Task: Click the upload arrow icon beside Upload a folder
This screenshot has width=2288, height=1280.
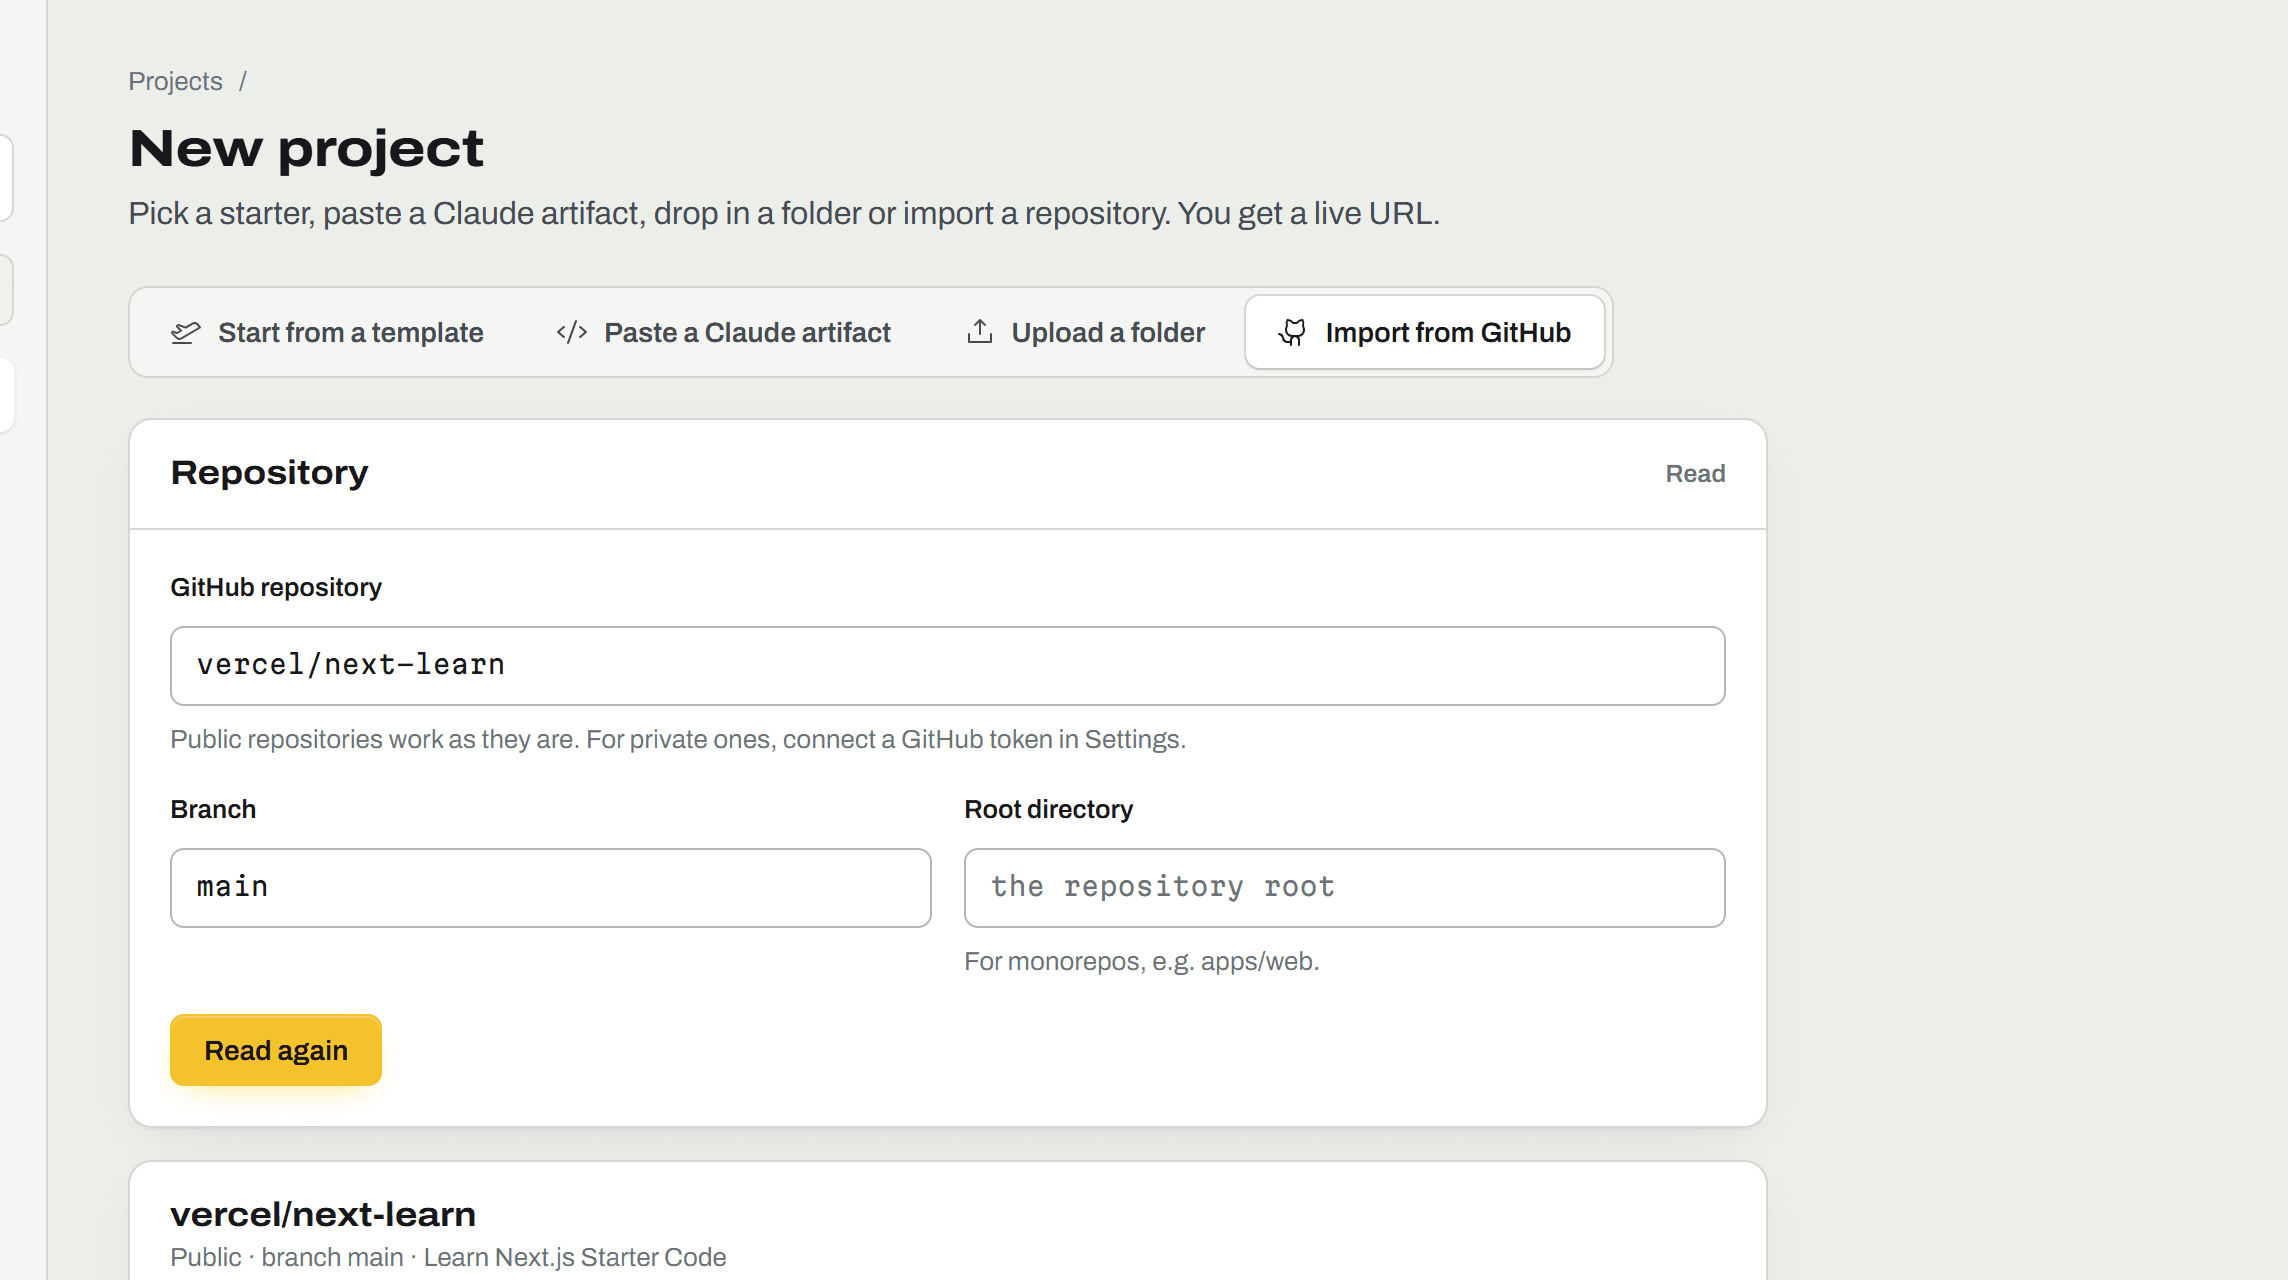Action: coord(980,332)
